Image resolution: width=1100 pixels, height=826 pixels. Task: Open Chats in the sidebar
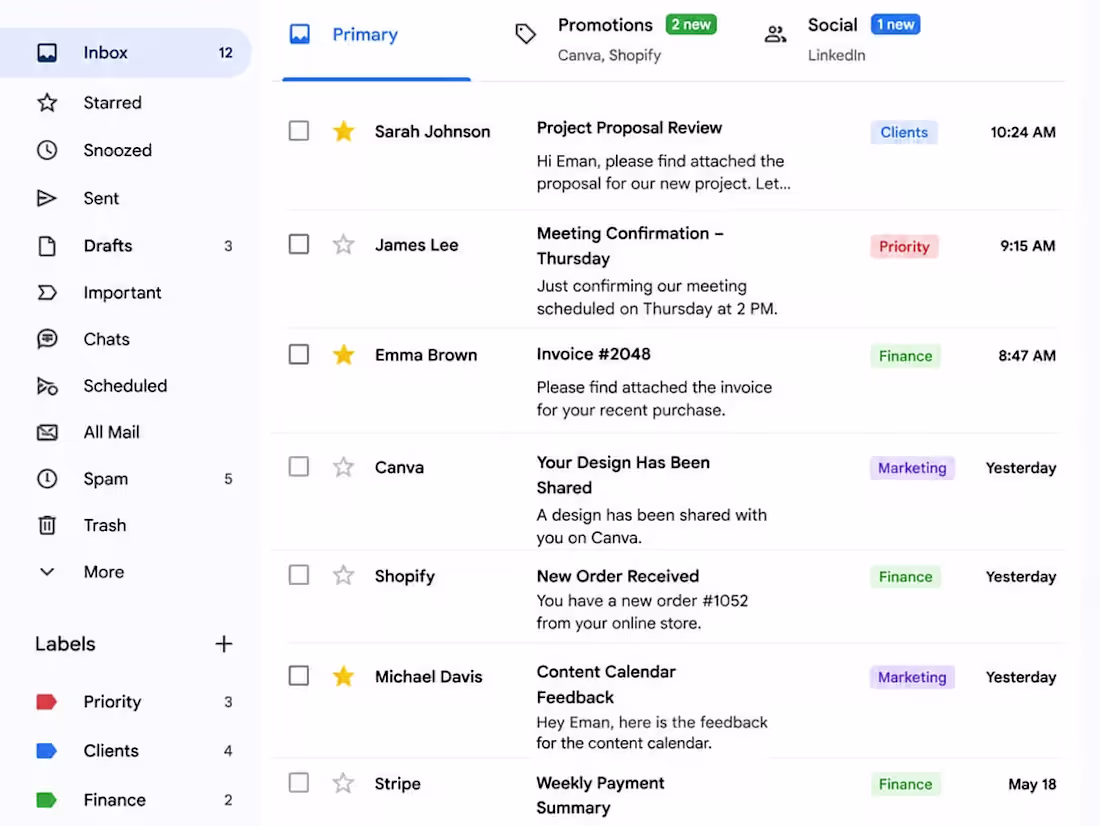tap(125, 339)
